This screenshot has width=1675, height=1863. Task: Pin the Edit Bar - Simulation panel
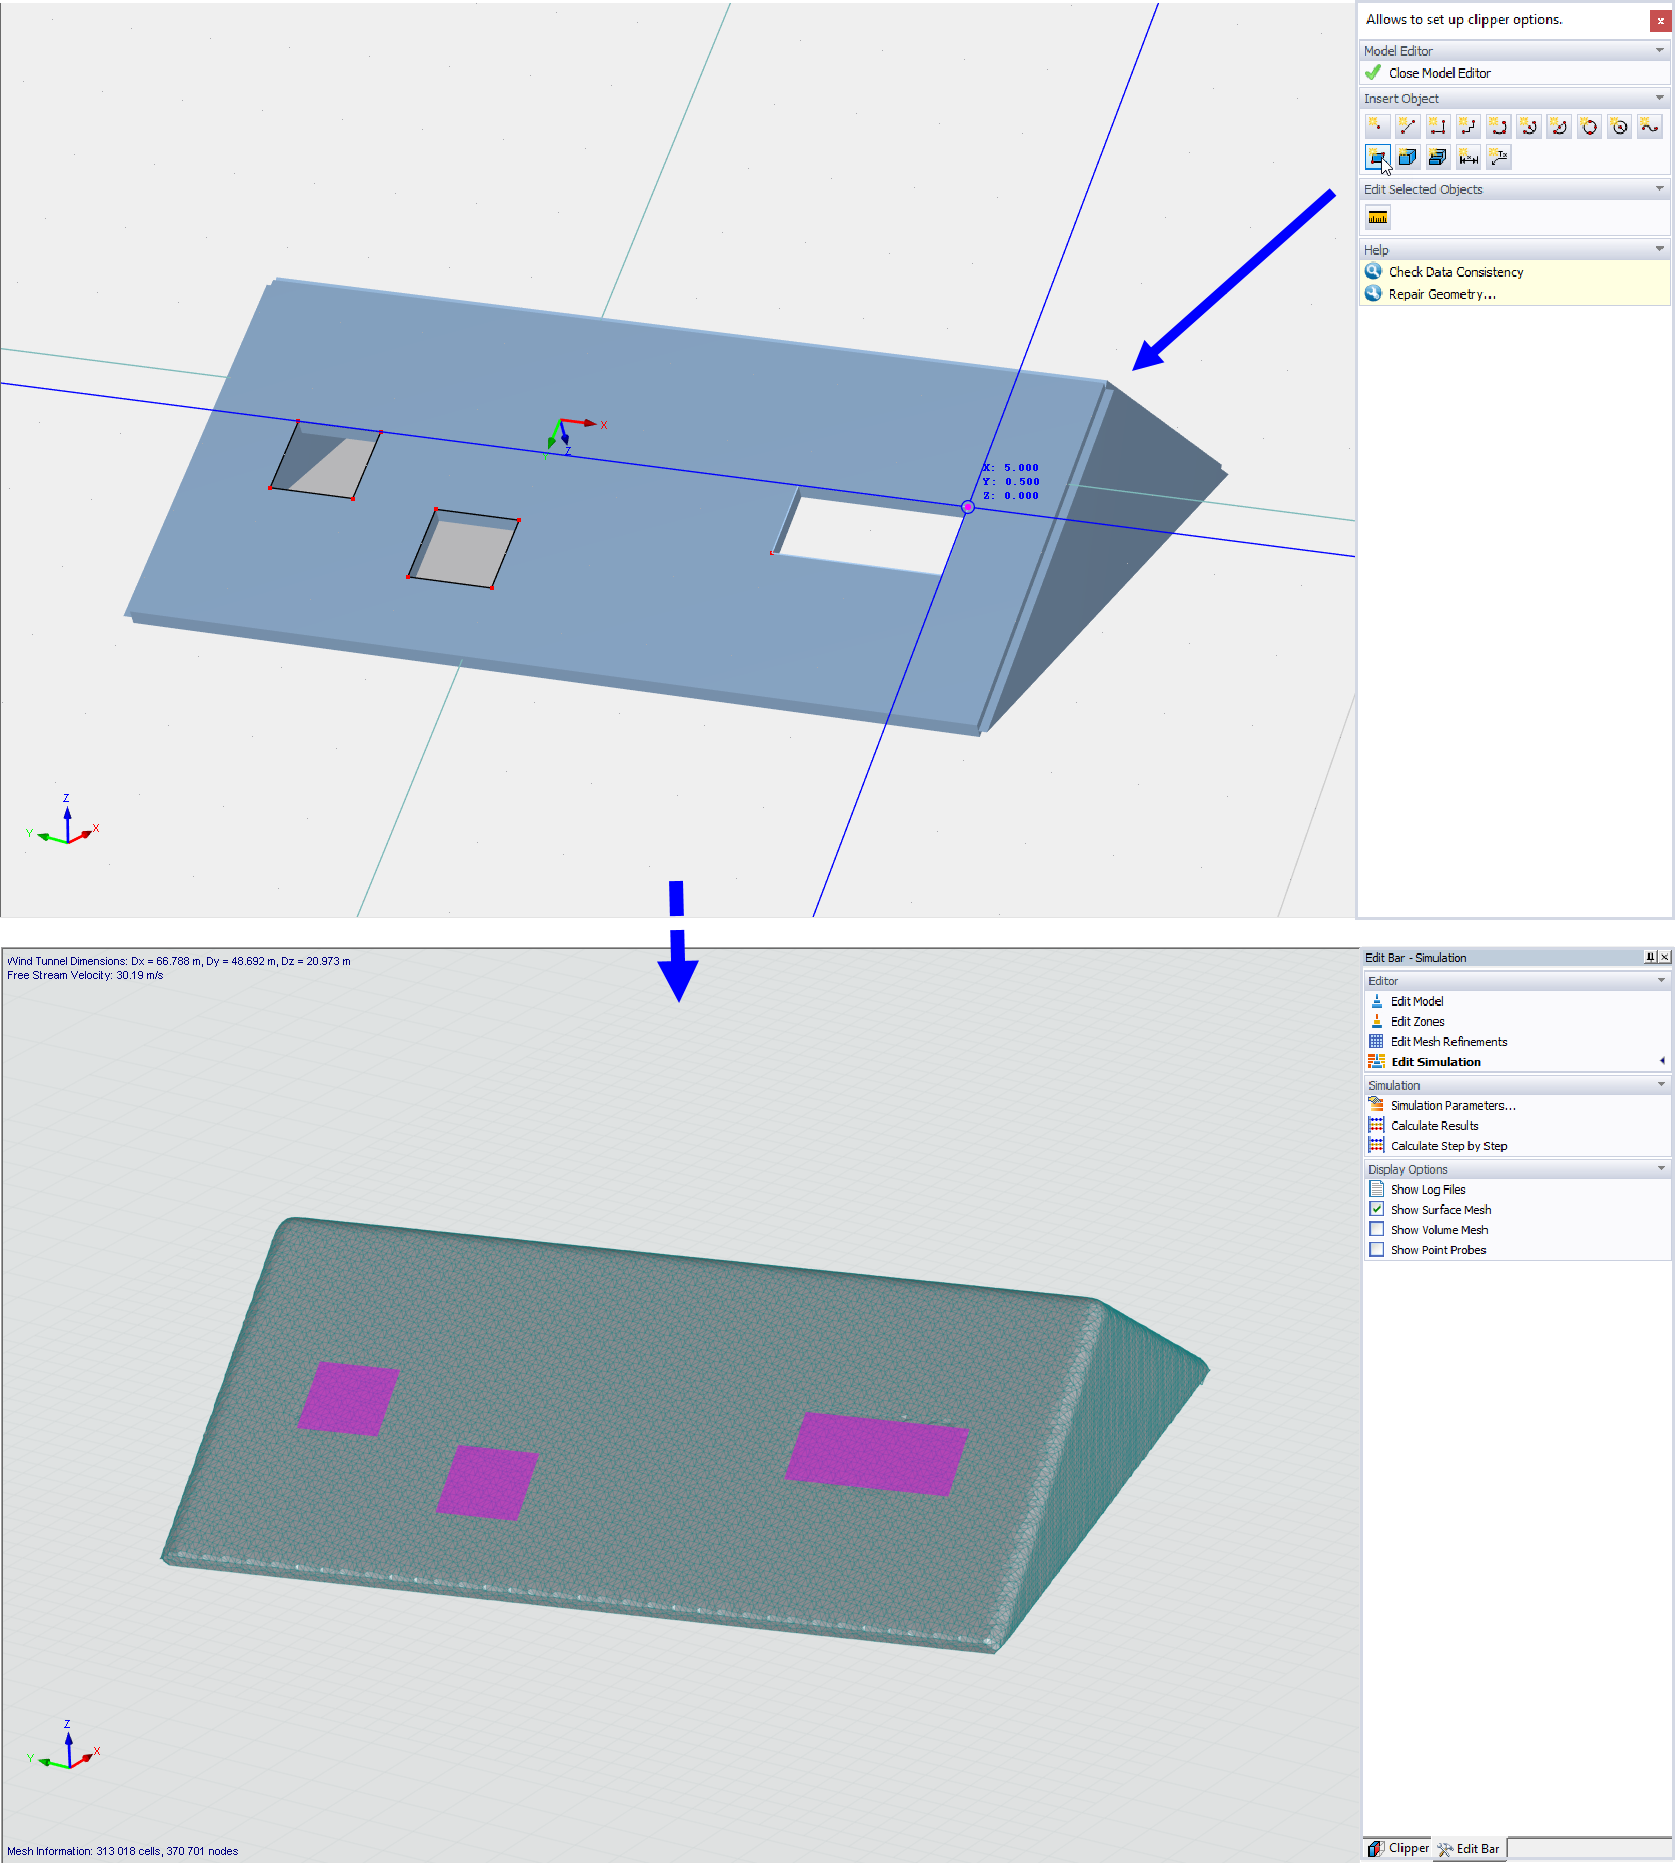click(1650, 957)
